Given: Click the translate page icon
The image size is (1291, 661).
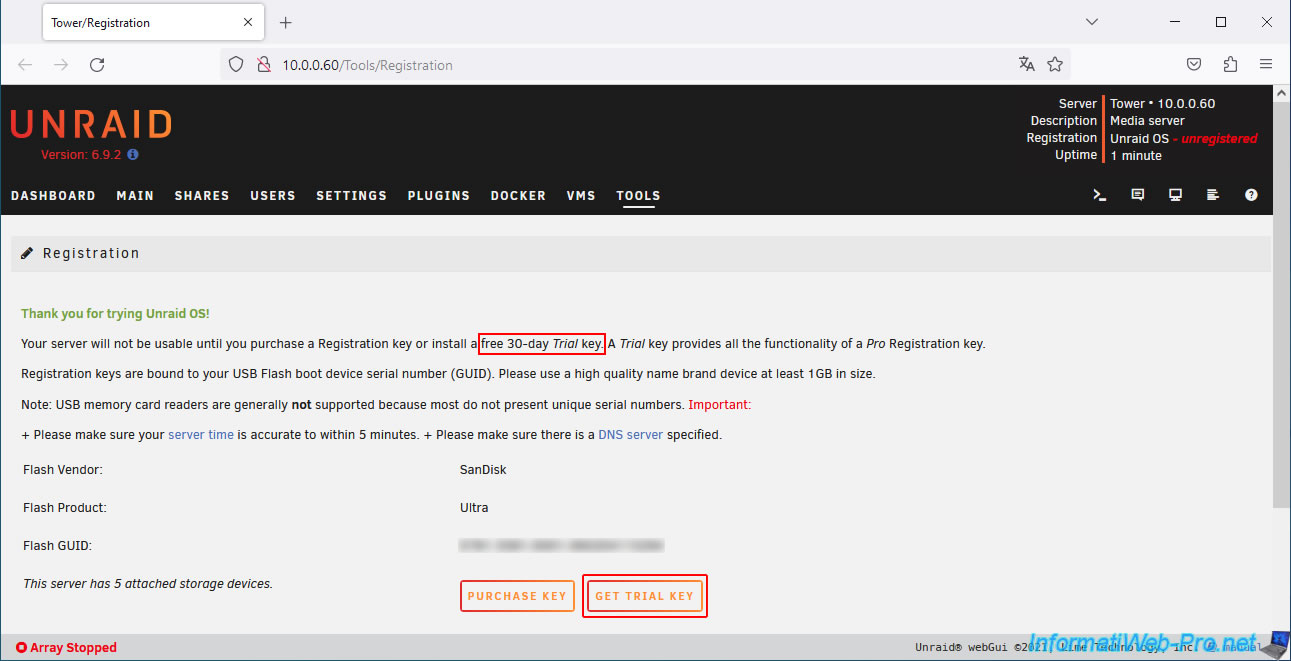Looking at the screenshot, I should coord(1026,64).
